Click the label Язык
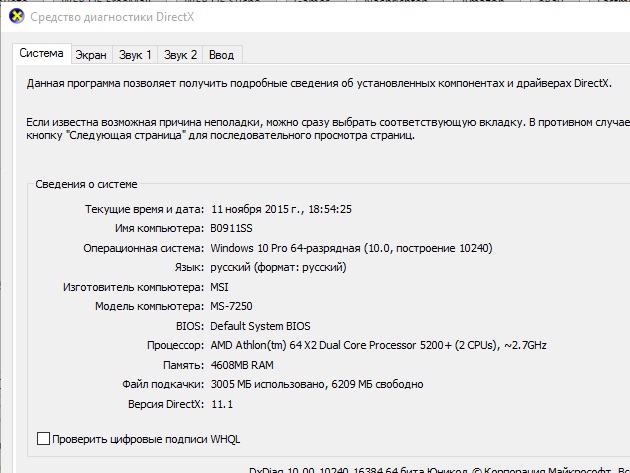This screenshot has width=630, height=473. click(x=189, y=268)
